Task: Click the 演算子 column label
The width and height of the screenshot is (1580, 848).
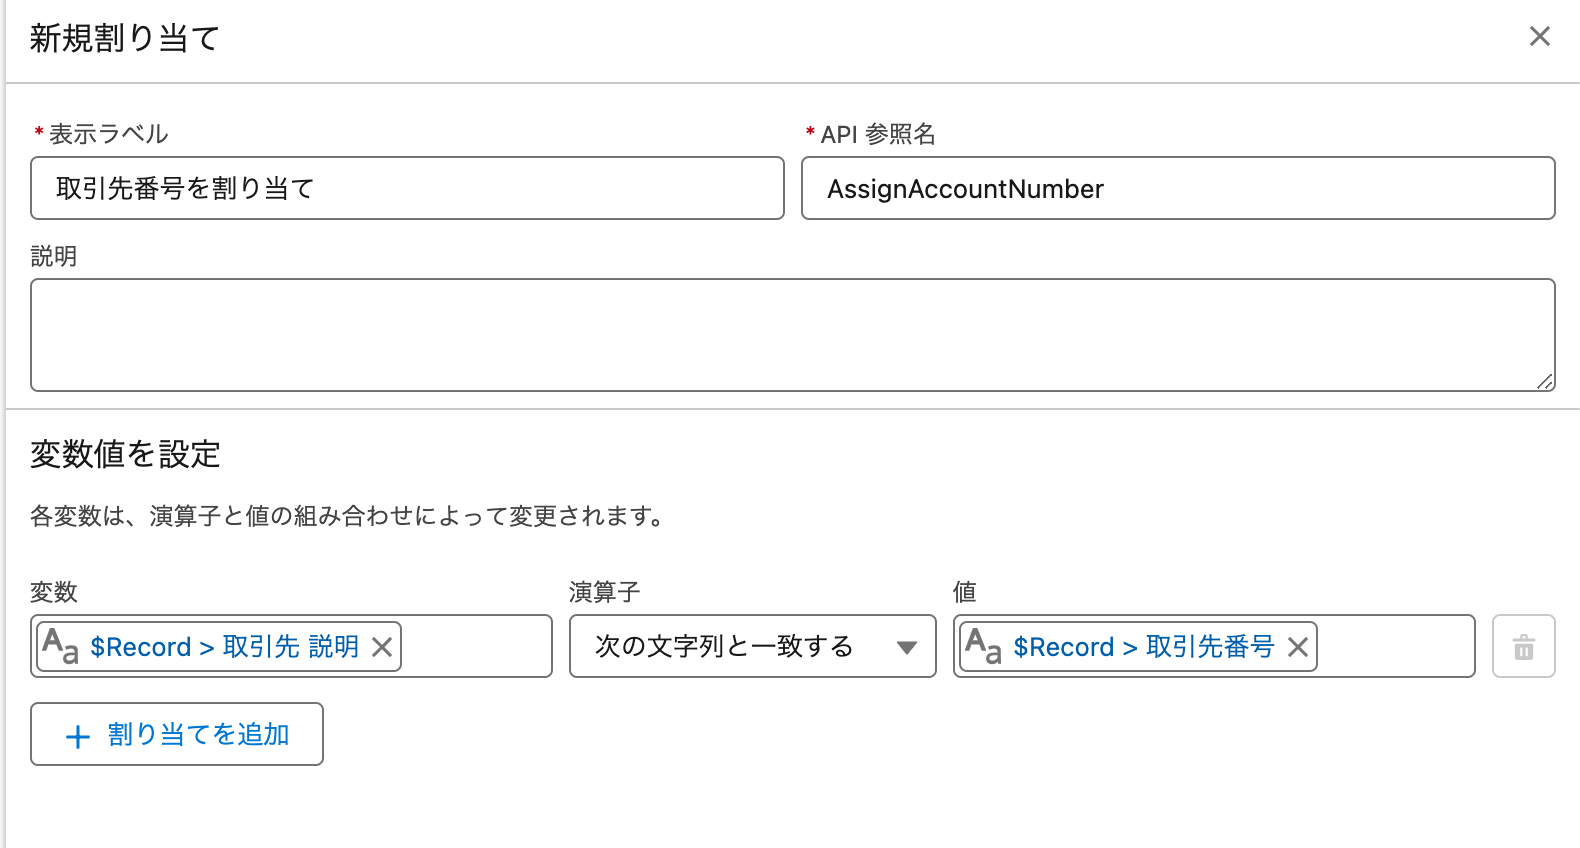Action: [604, 592]
